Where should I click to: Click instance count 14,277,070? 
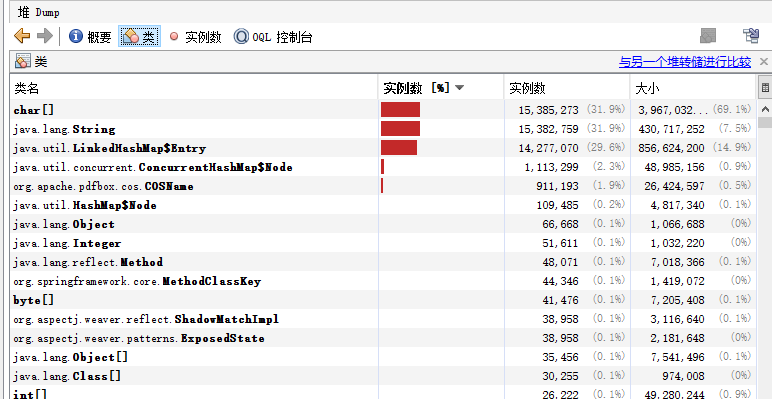548,148
